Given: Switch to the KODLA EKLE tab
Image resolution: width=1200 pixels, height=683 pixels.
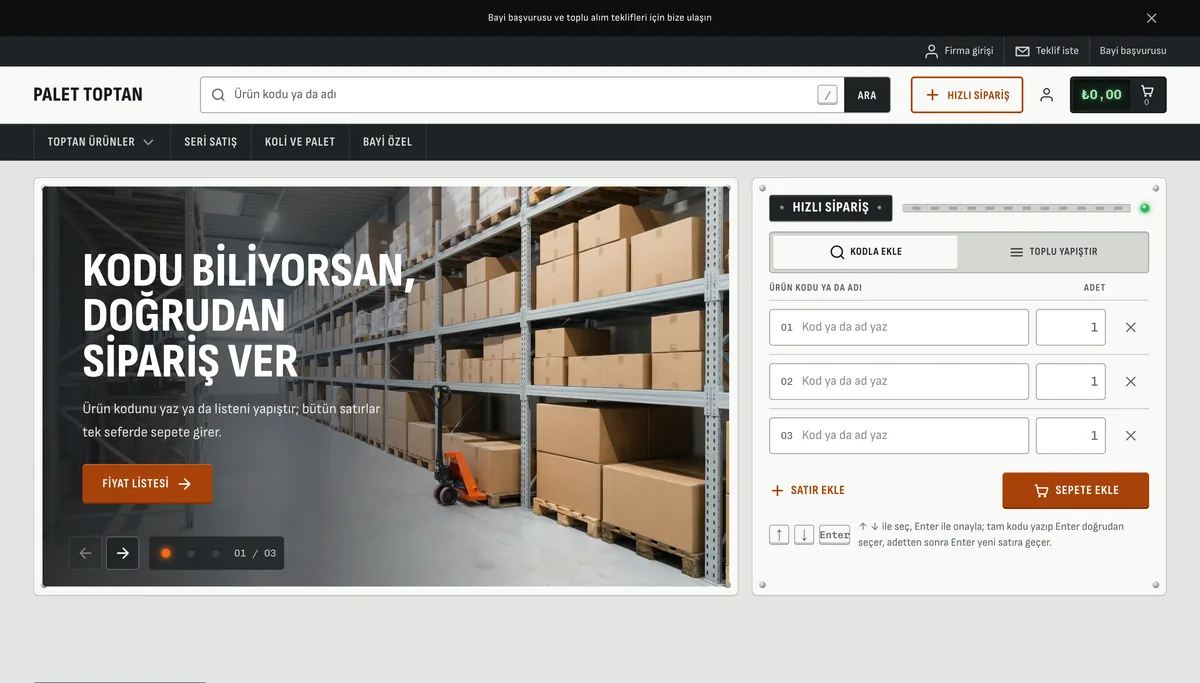Looking at the screenshot, I should point(865,252).
